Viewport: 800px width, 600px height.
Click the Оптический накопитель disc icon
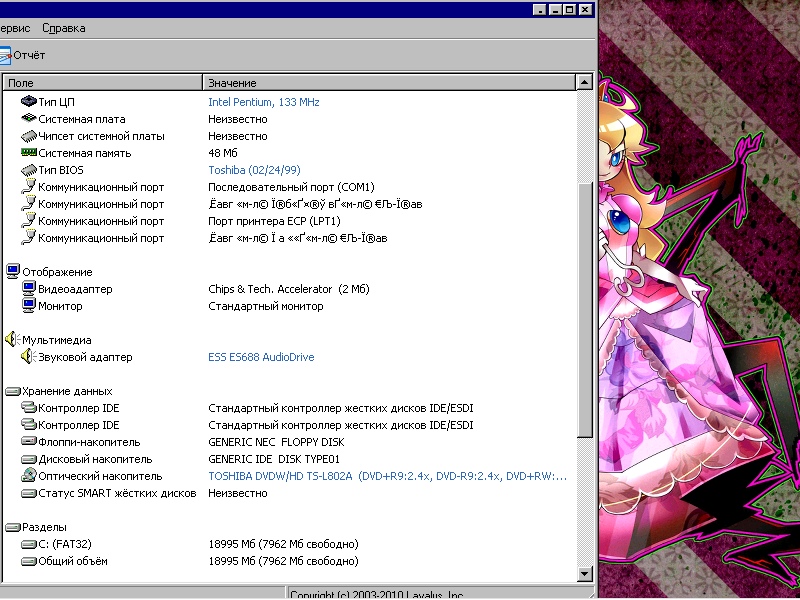tap(29, 475)
